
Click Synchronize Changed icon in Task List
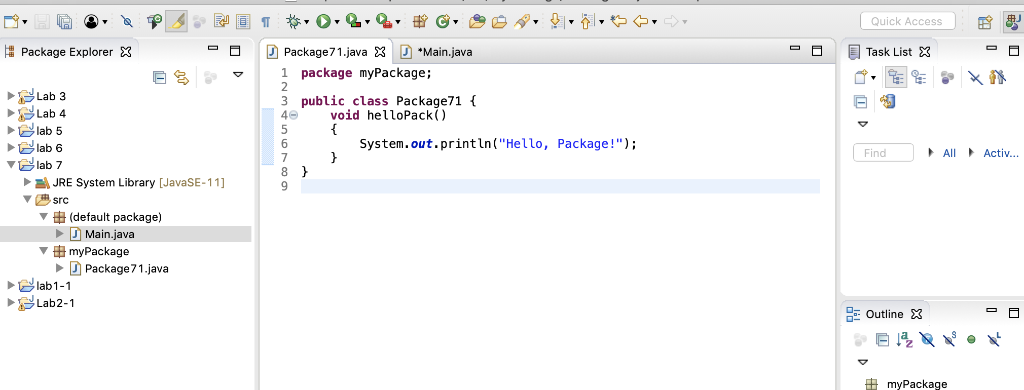887,102
